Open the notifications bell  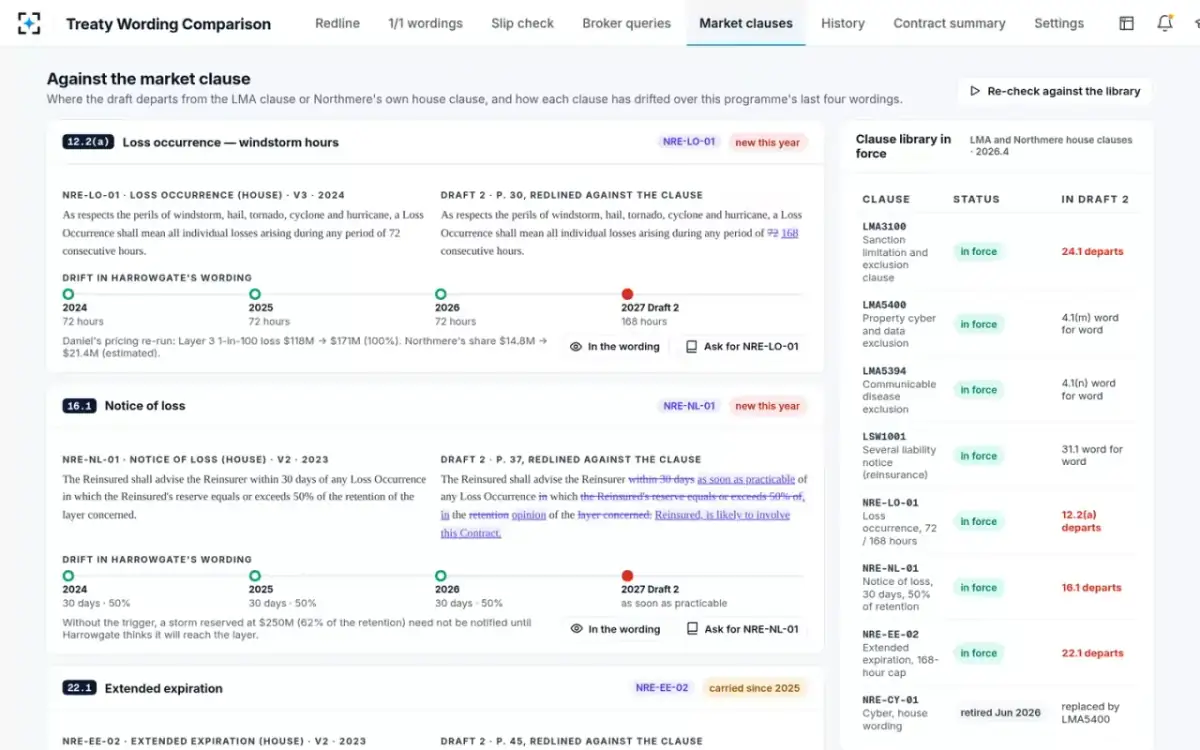point(1165,23)
